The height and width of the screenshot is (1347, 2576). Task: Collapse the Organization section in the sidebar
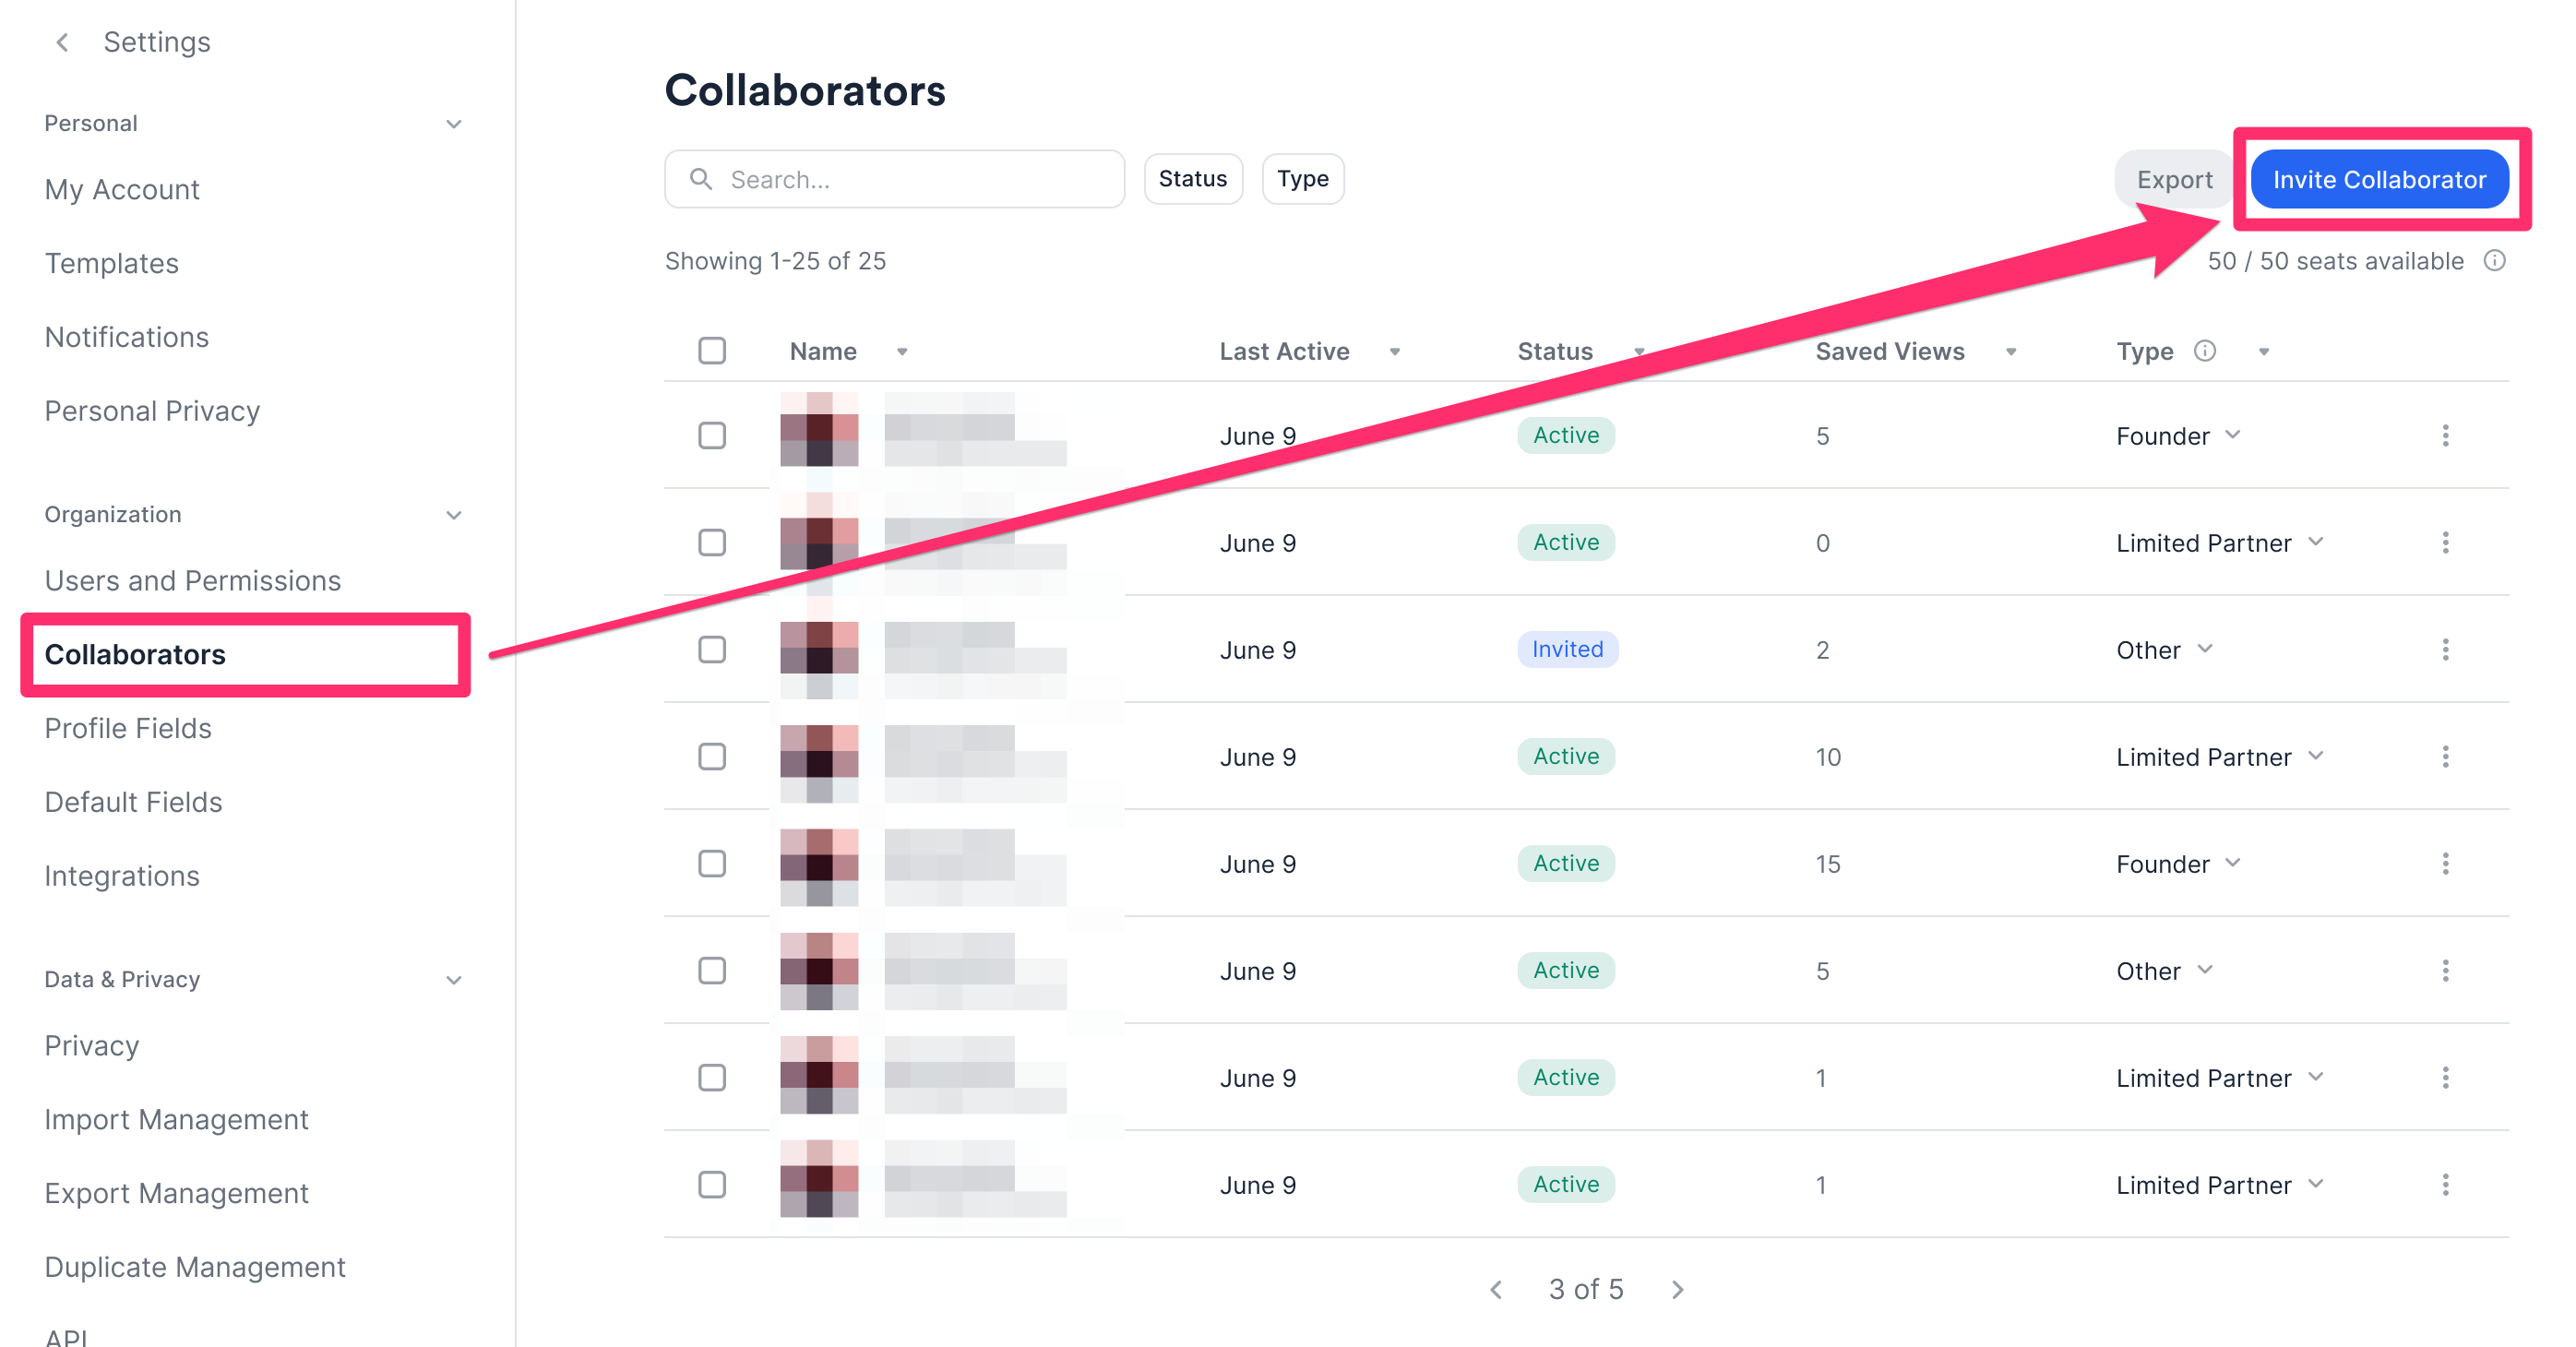455,514
